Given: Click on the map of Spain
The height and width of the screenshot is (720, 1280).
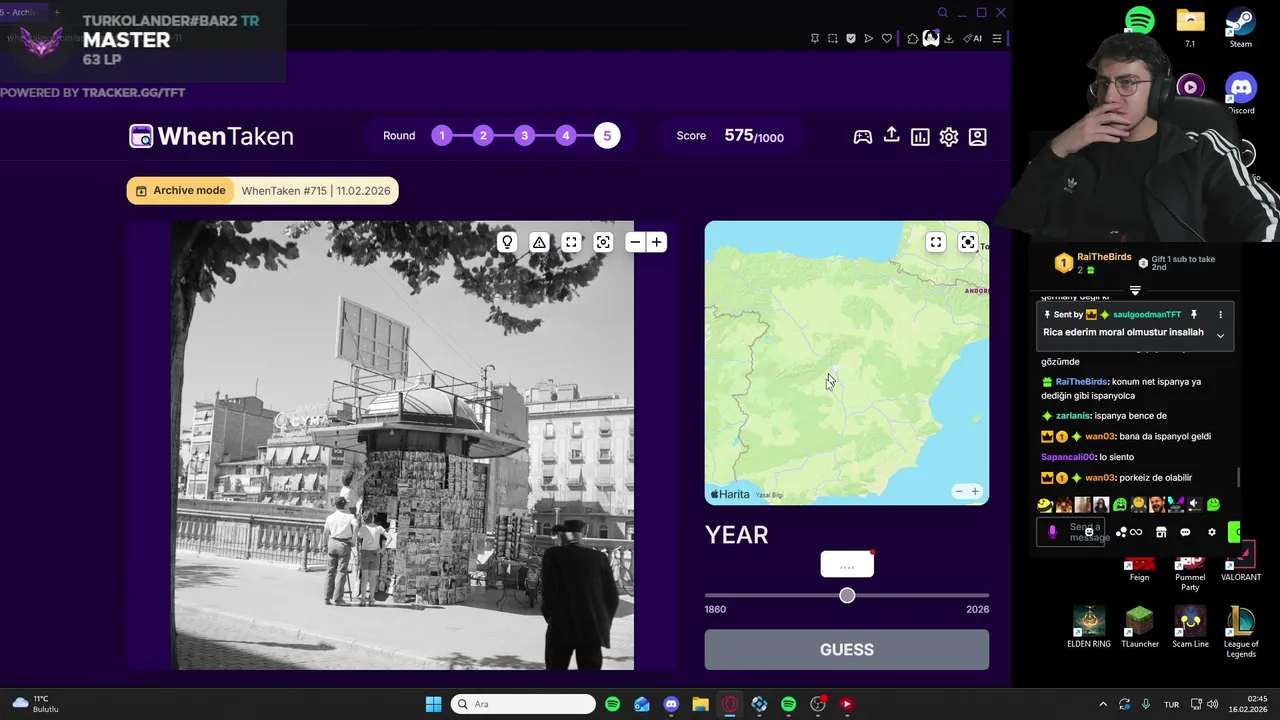Looking at the screenshot, I should 847,363.
